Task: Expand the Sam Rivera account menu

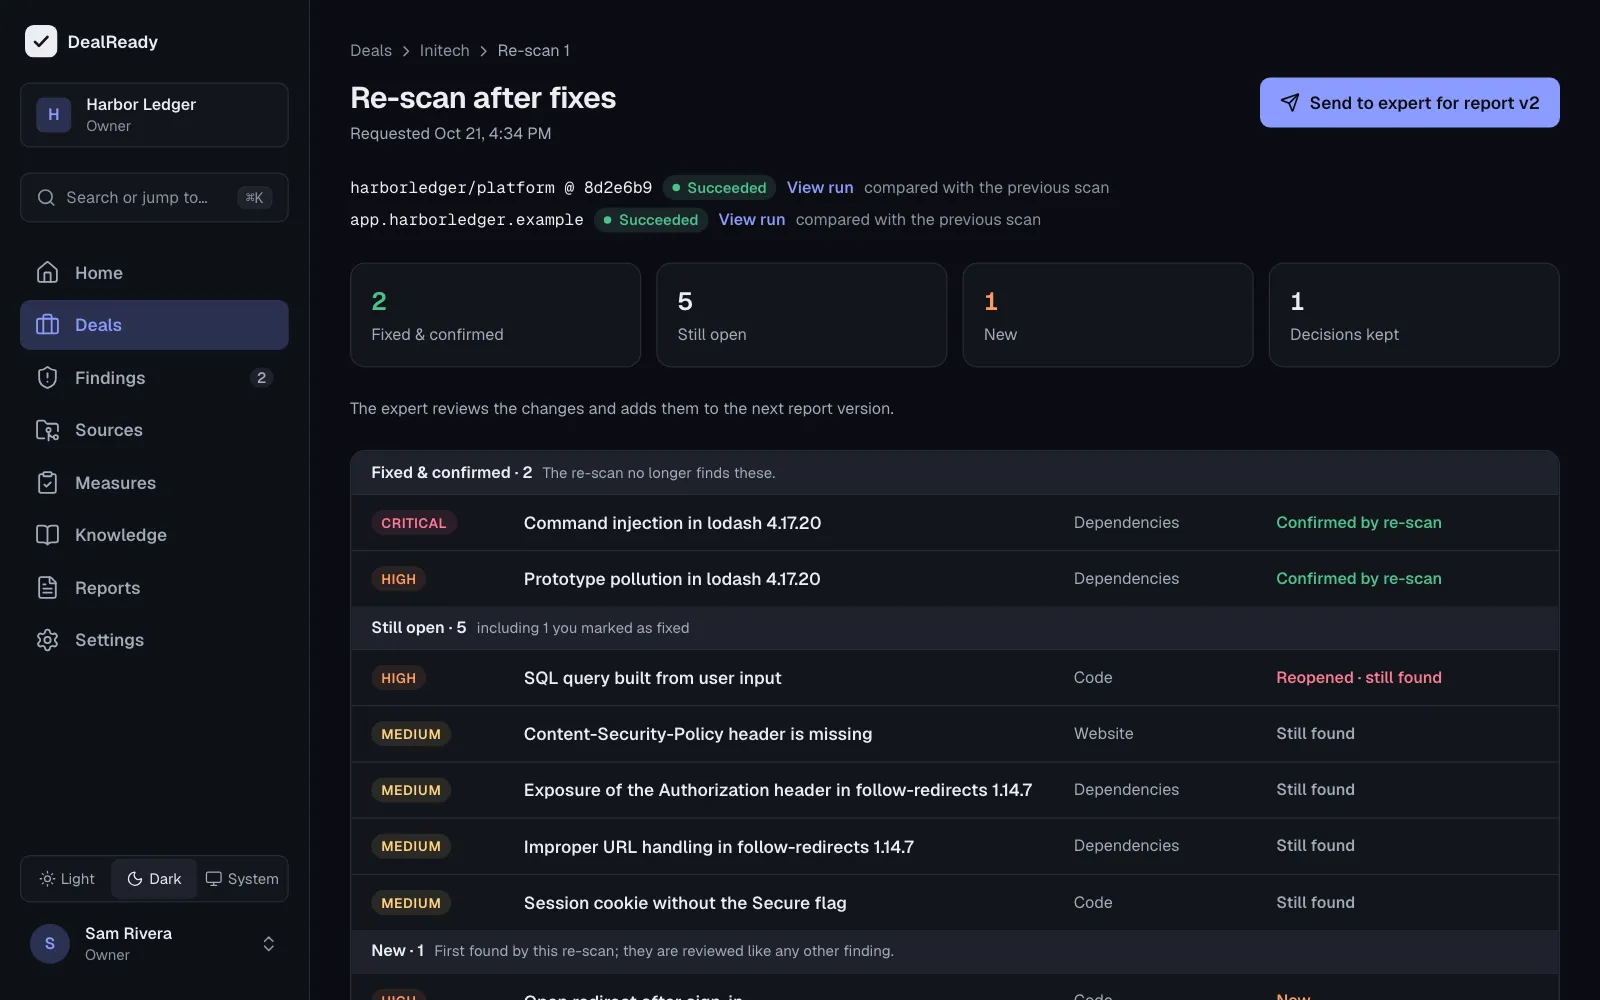Action: point(154,944)
